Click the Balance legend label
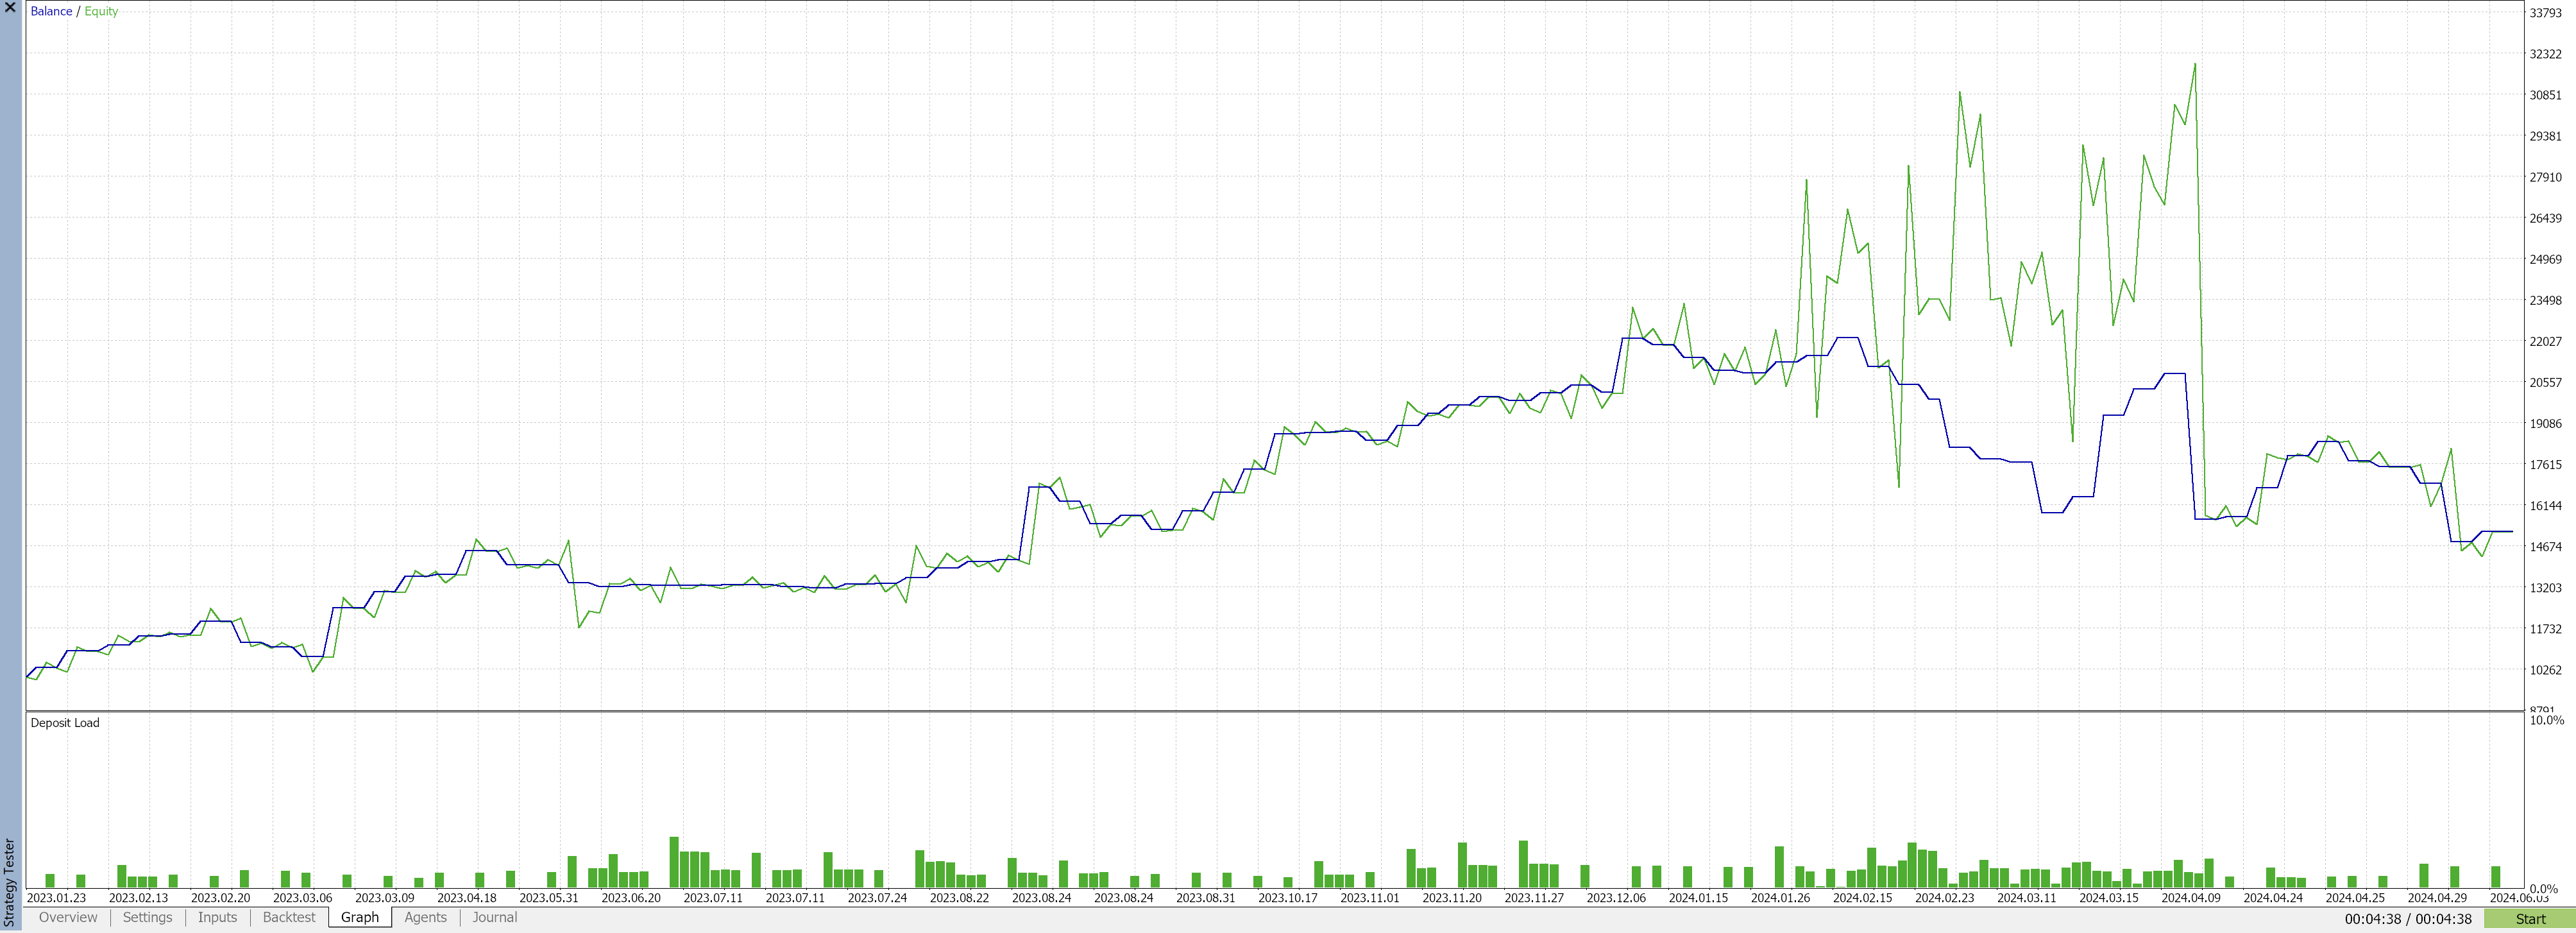The width and height of the screenshot is (2576, 933). pos(51,11)
